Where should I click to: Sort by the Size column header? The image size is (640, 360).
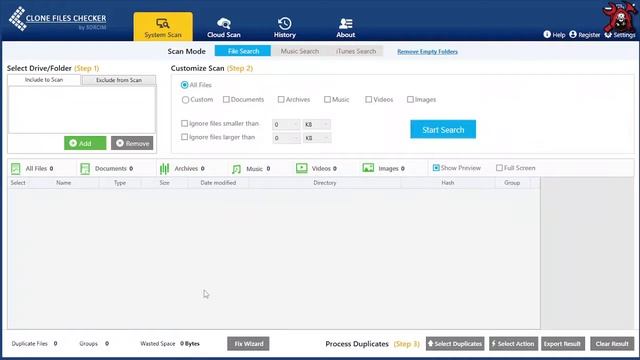coord(164,183)
